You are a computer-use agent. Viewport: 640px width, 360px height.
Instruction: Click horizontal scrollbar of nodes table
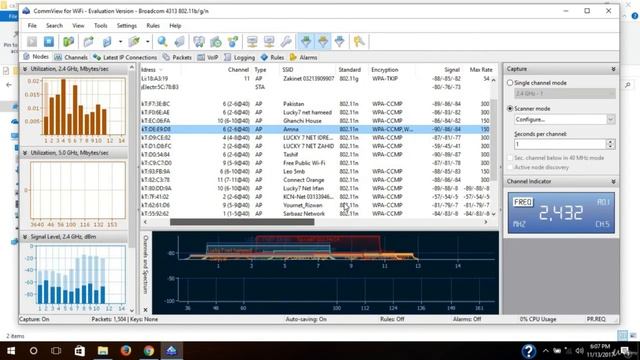pyautogui.click(x=242, y=222)
